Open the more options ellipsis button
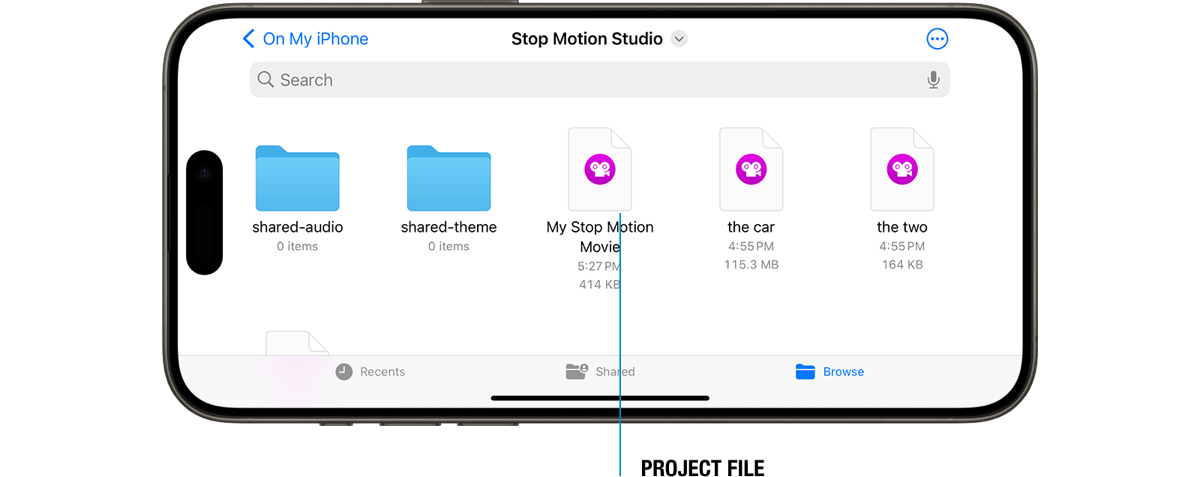The image size is (1200, 477). point(937,39)
